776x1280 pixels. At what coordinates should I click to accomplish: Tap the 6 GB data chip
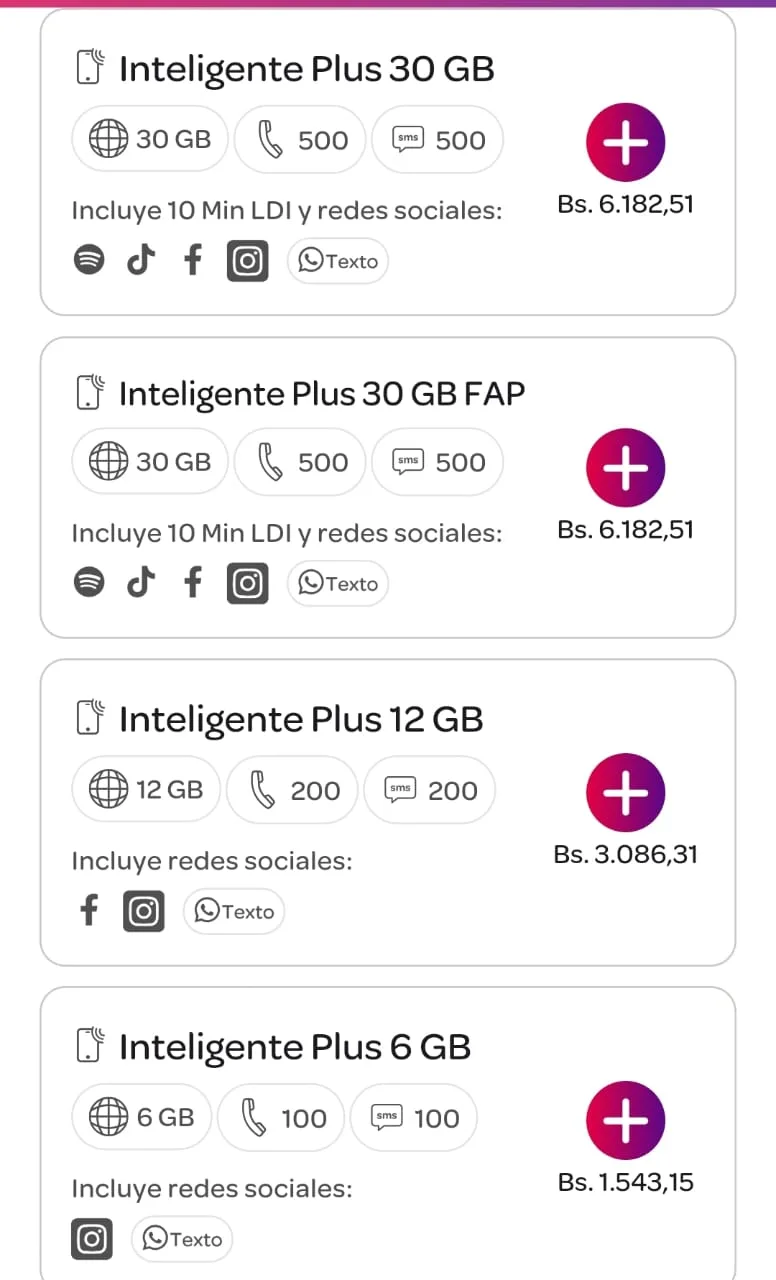point(141,1117)
